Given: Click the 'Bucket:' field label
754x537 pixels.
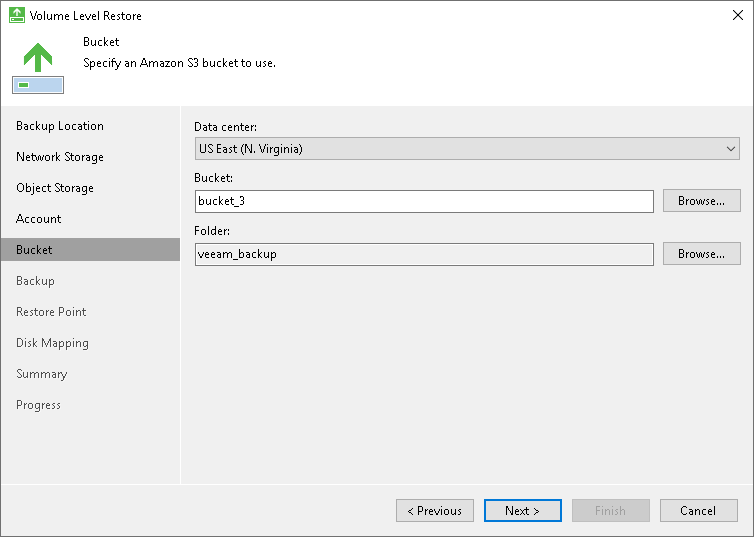Looking at the screenshot, I should (x=214, y=178).
